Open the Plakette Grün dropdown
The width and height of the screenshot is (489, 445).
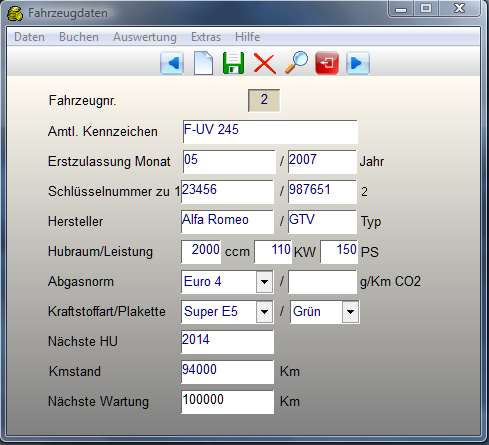pyautogui.click(x=350, y=312)
